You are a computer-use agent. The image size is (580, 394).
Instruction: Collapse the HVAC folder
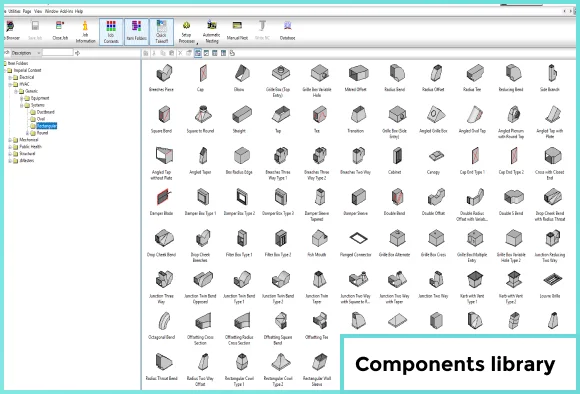tap(10, 84)
